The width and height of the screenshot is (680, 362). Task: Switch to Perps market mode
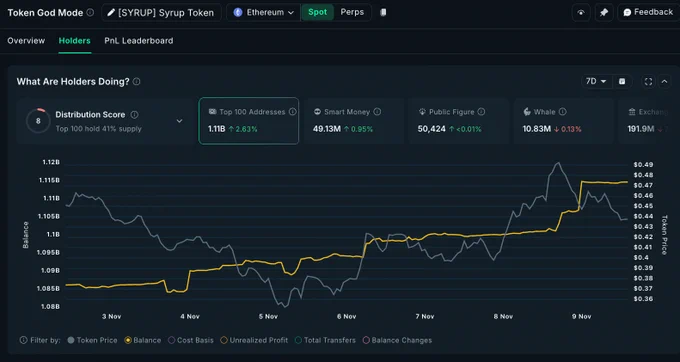coord(352,13)
